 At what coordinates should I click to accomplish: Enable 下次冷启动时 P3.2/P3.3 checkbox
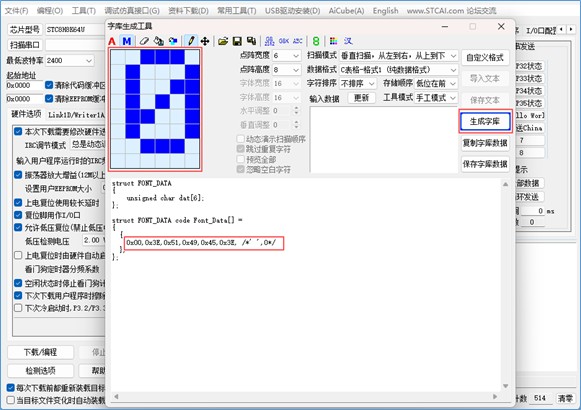tap(18, 308)
